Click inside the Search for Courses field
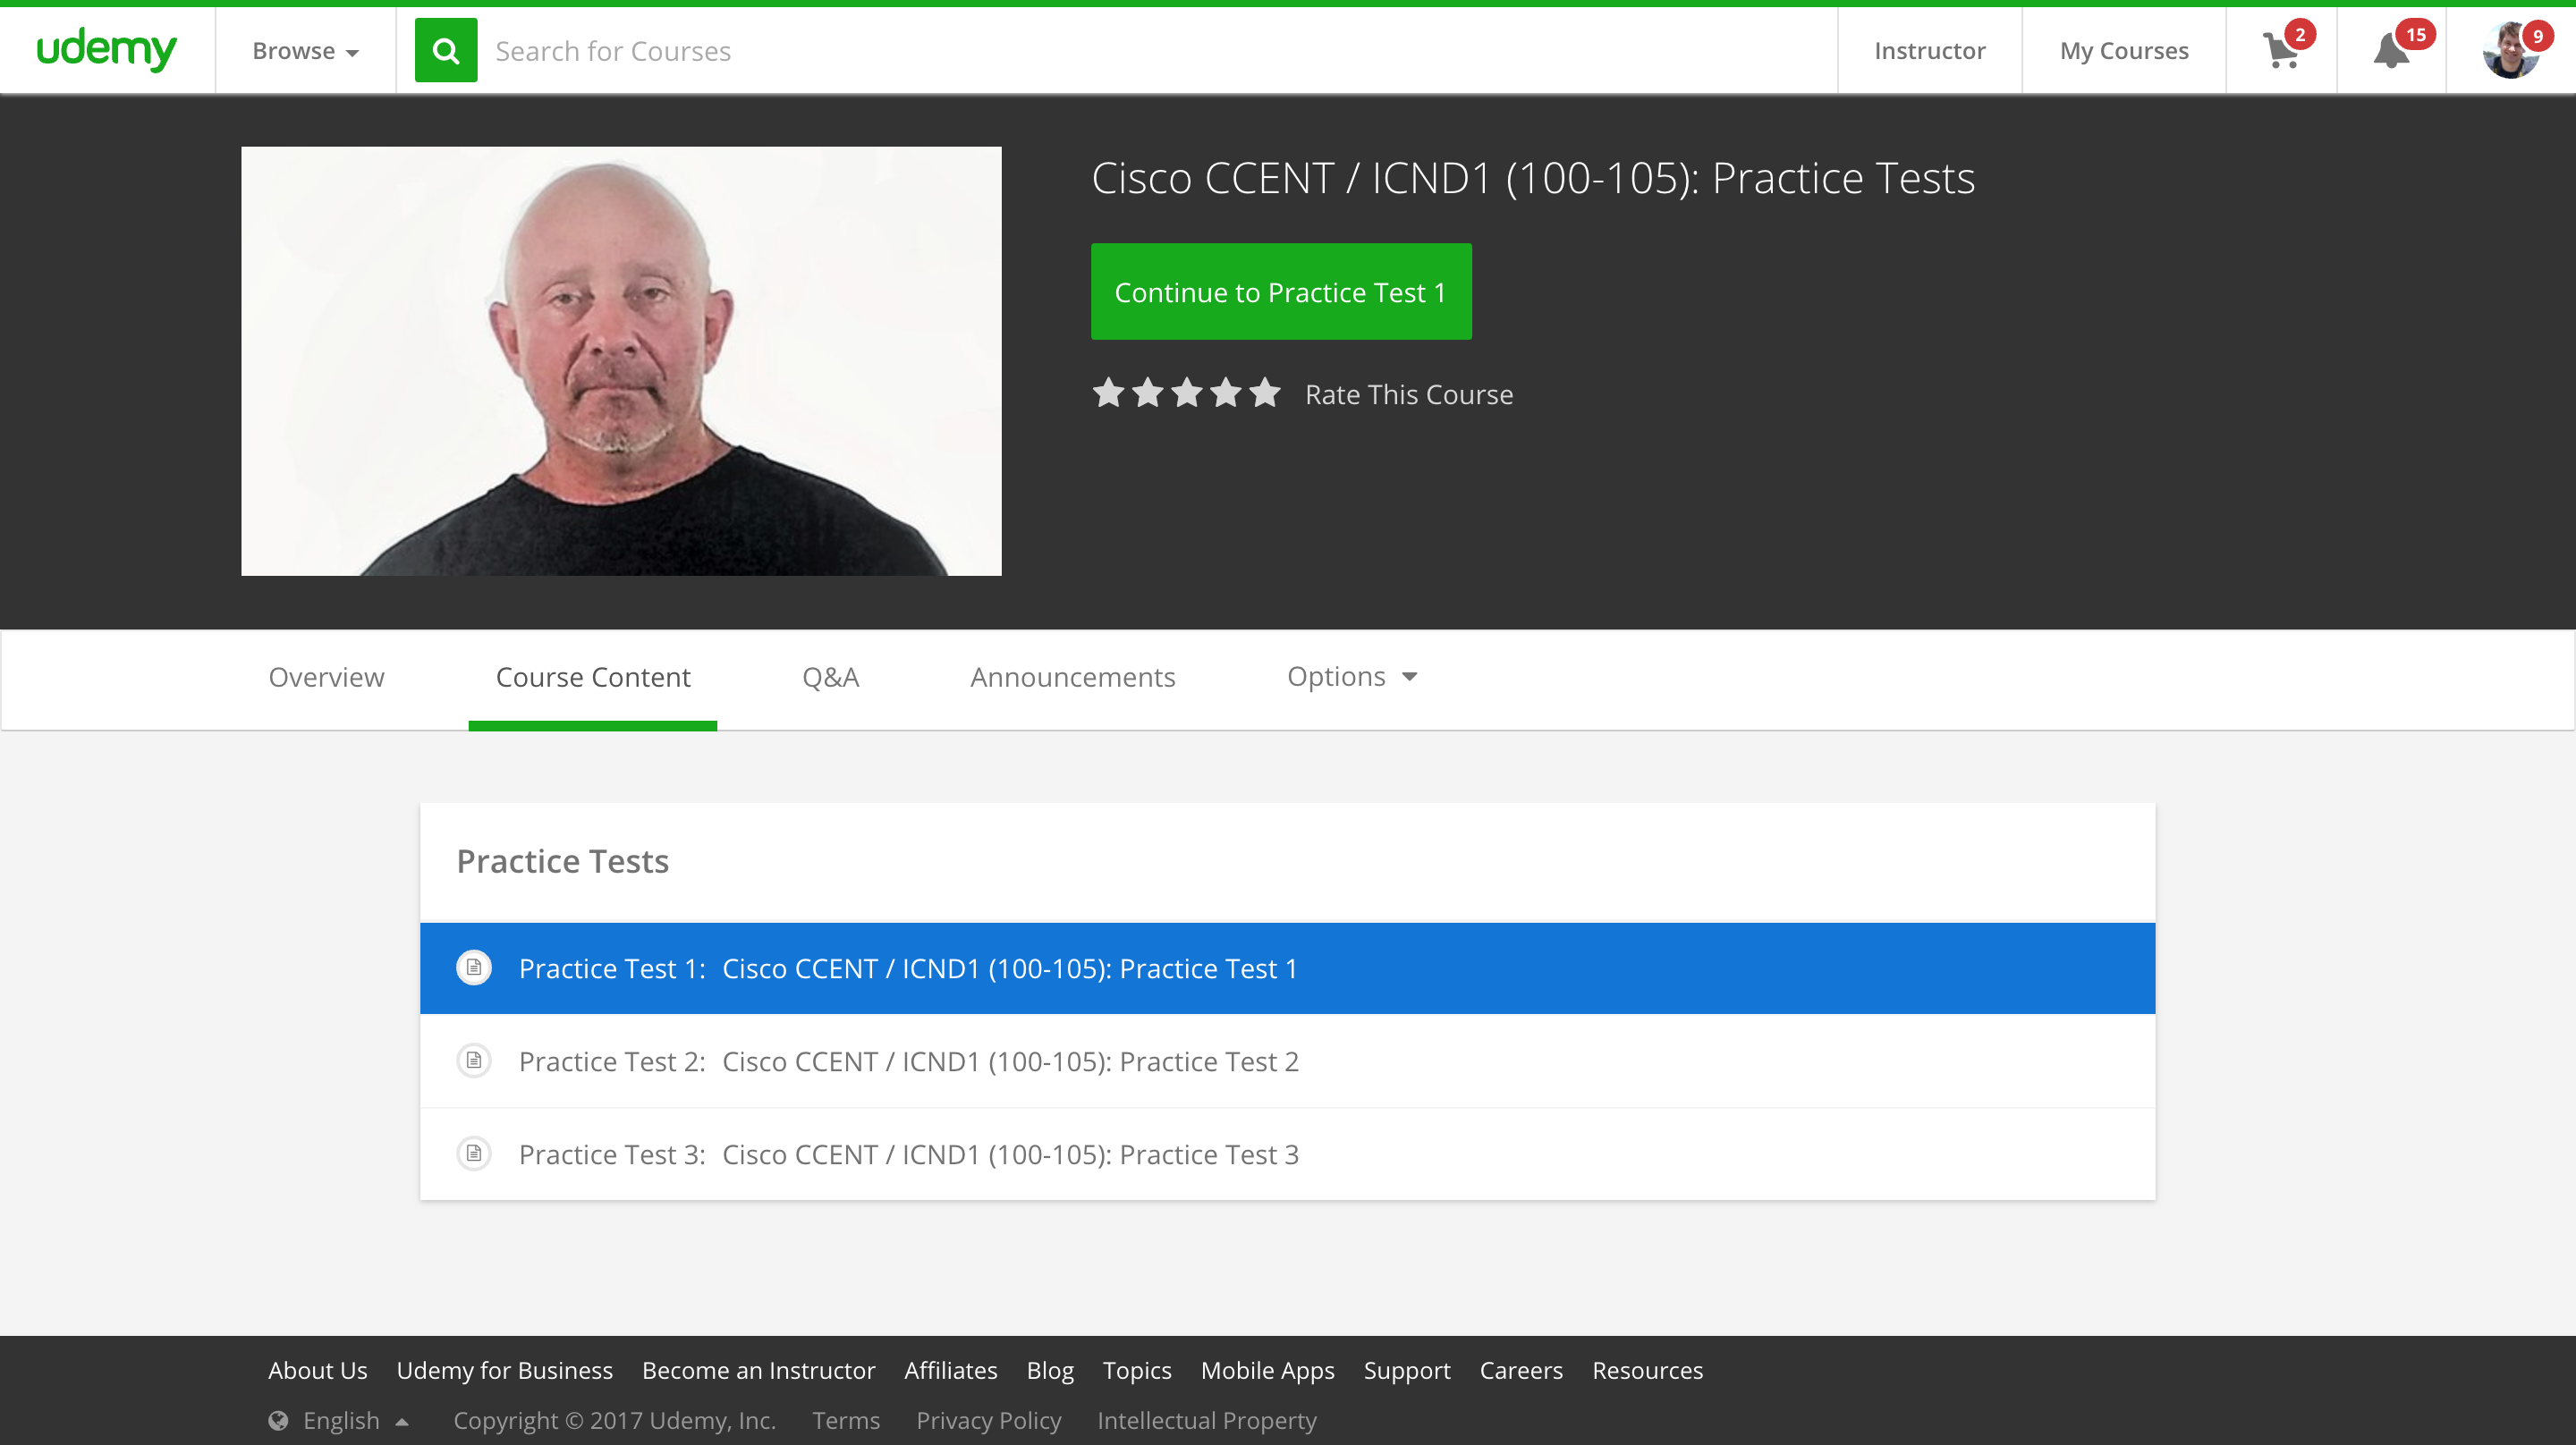 1157,51
